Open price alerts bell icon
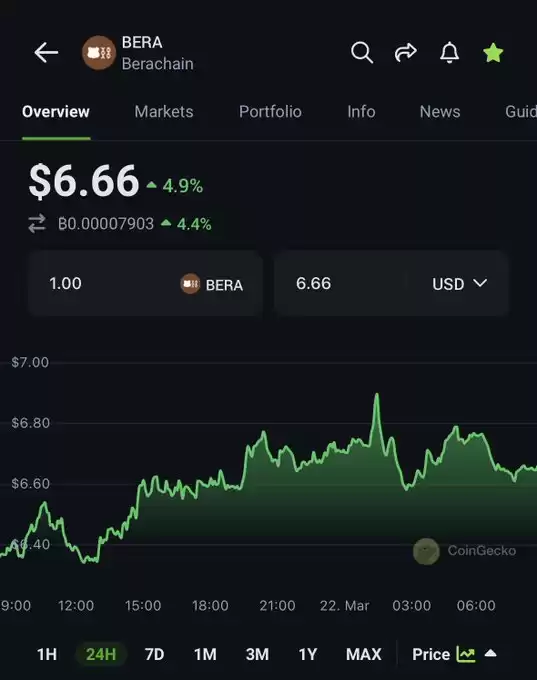This screenshot has width=537, height=680. click(x=449, y=52)
